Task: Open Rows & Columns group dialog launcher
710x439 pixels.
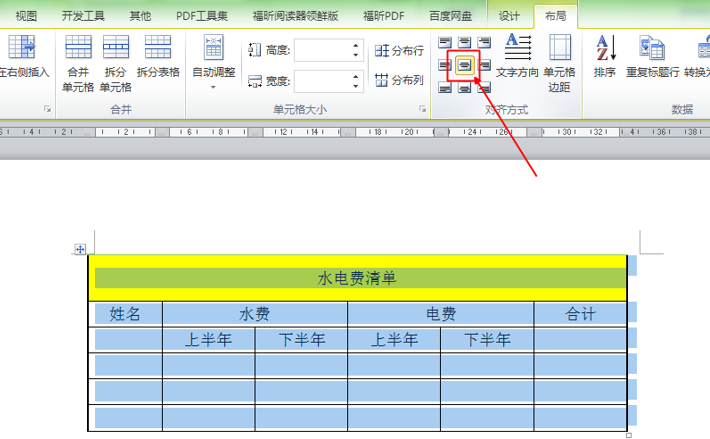Action: (x=47, y=109)
